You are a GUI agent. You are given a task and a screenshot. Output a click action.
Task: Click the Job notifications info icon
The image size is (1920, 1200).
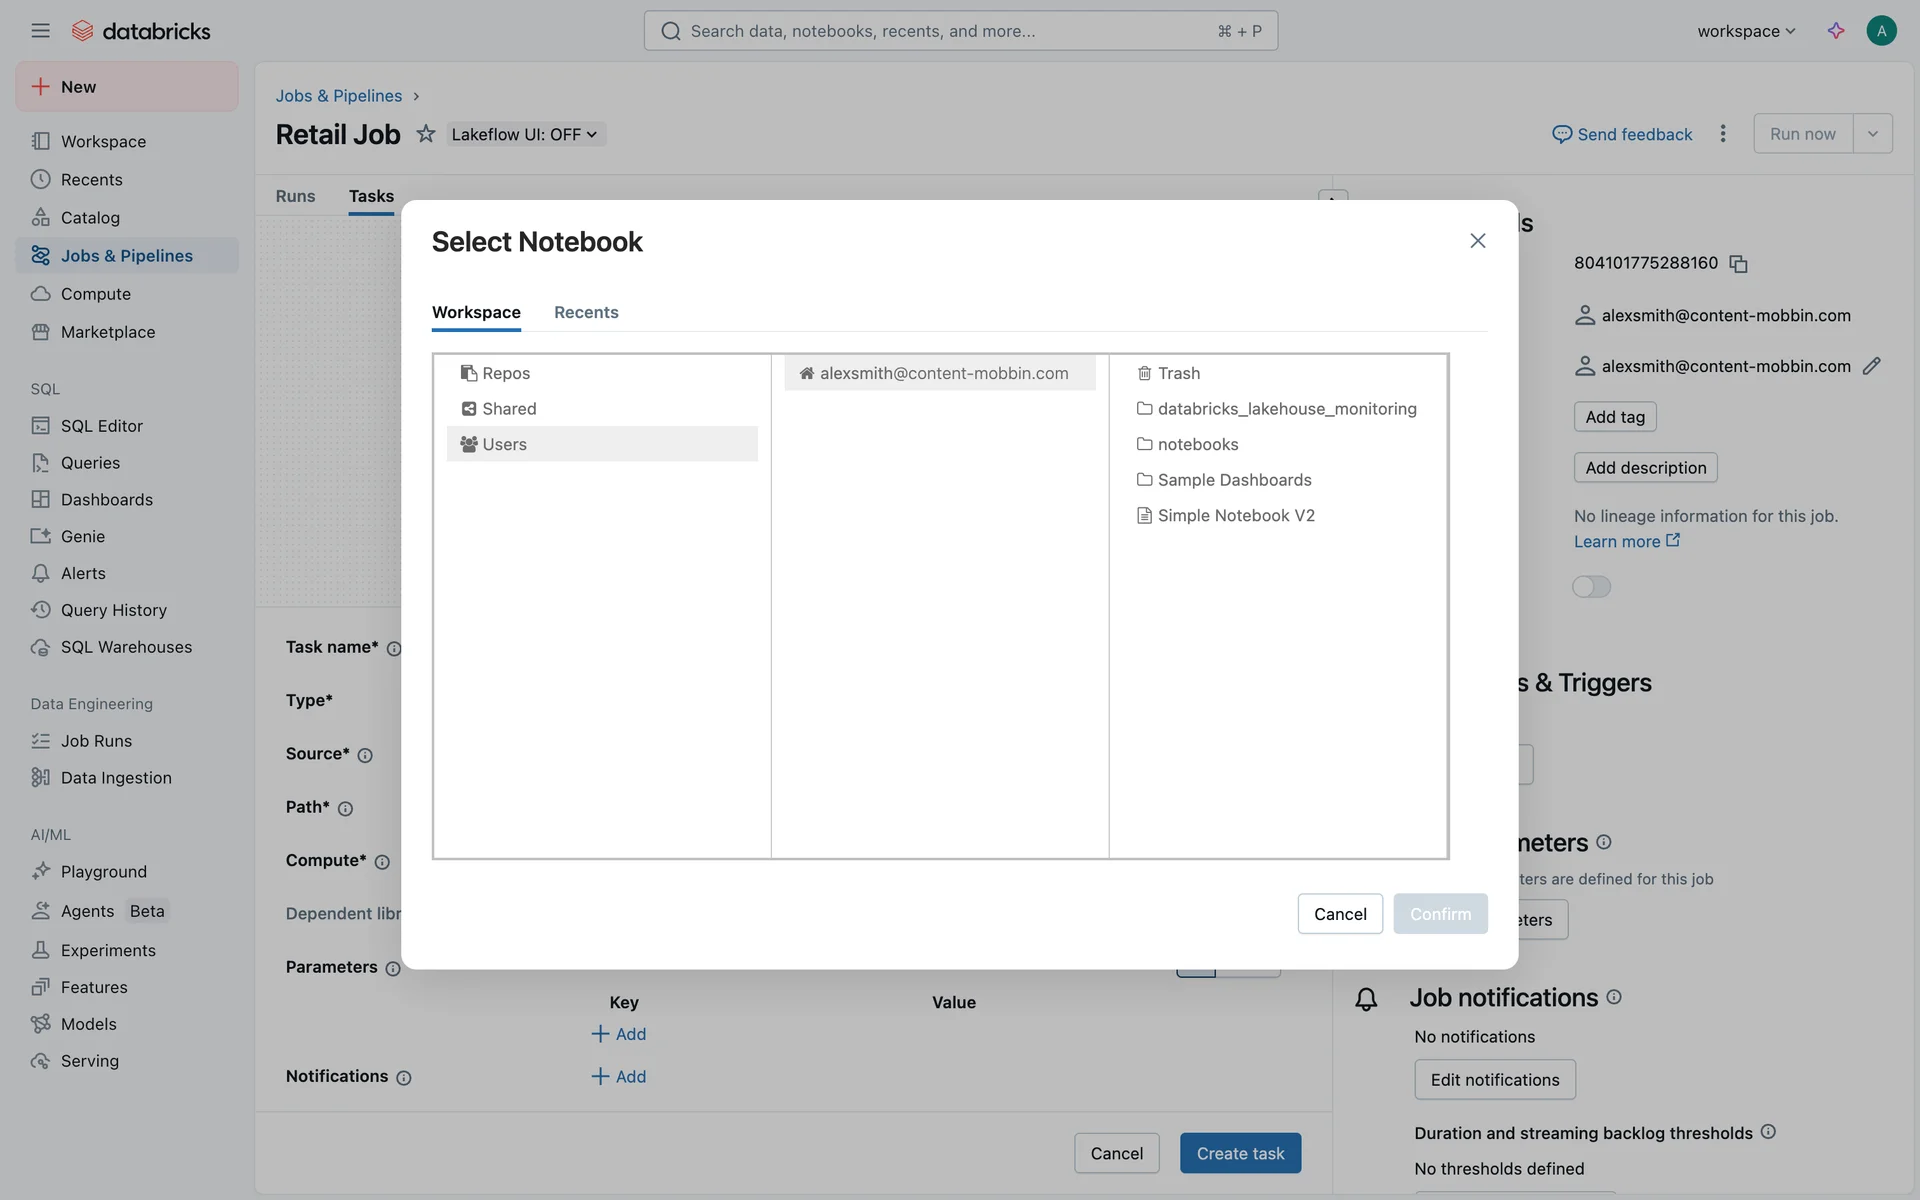pyautogui.click(x=1614, y=997)
